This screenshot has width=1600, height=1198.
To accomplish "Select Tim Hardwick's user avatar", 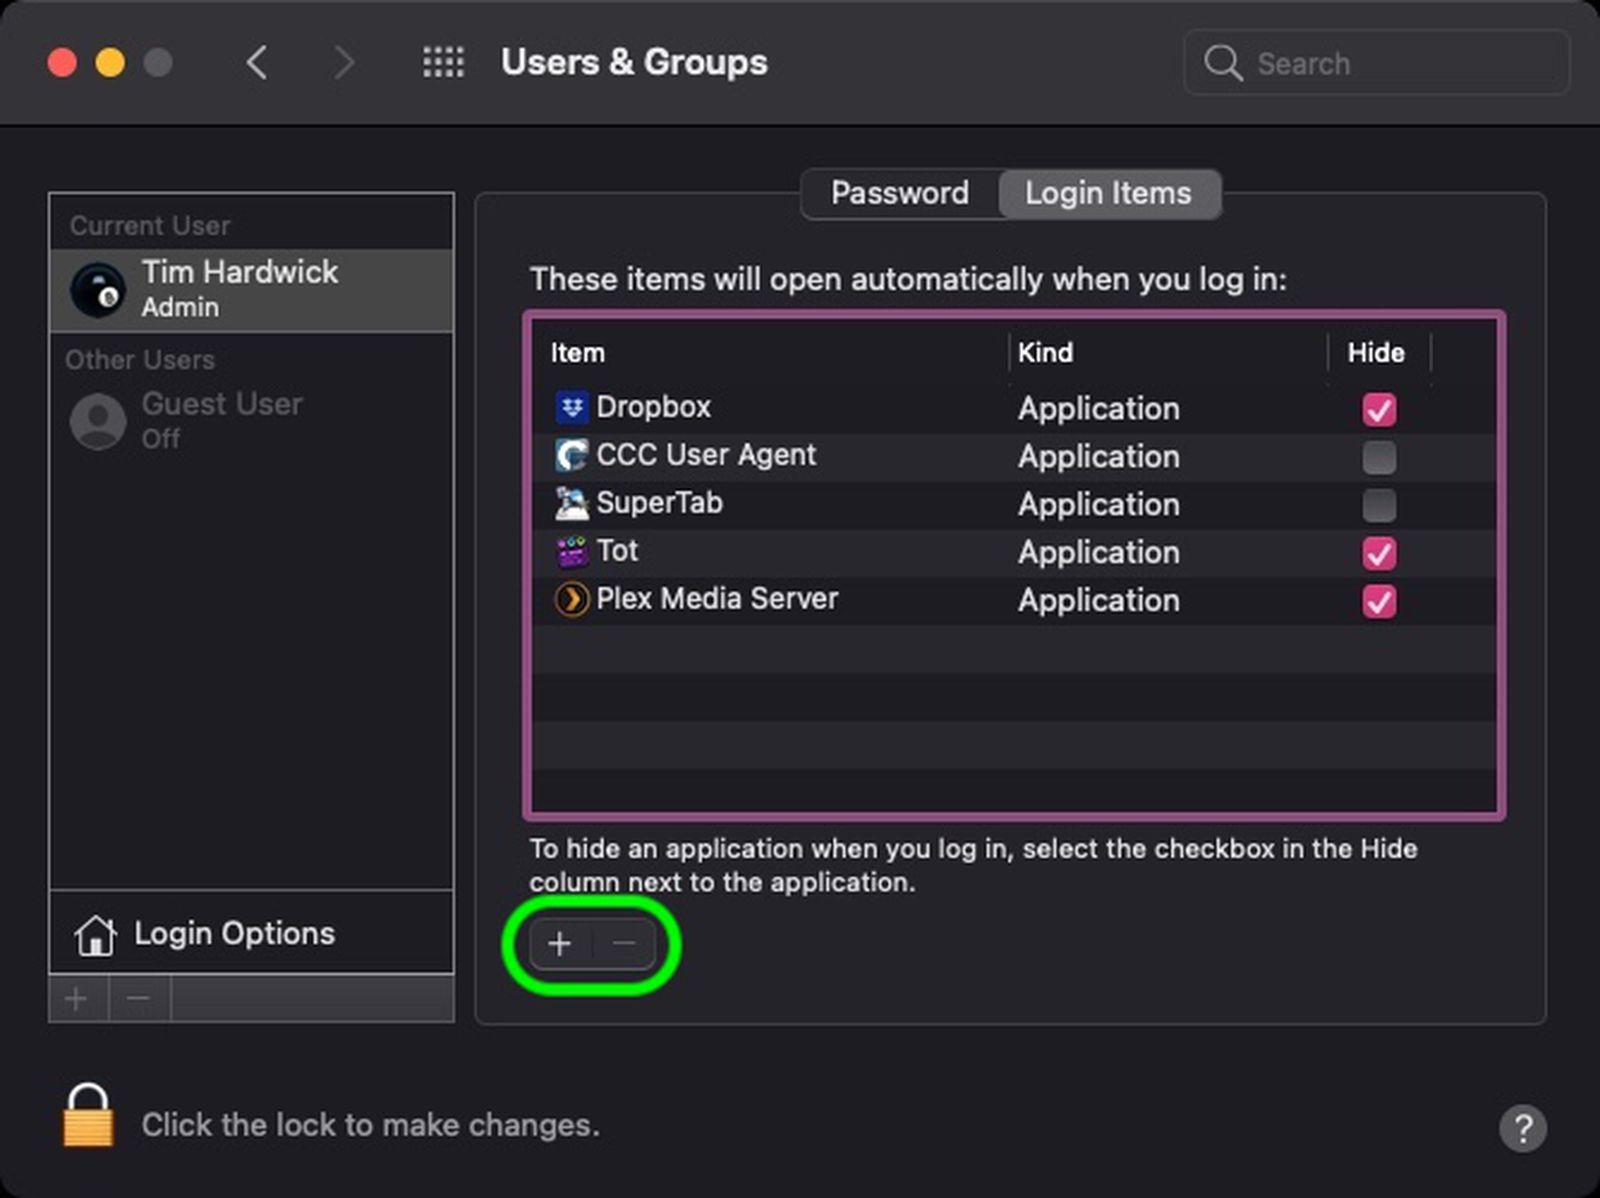I will [x=97, y=289].
